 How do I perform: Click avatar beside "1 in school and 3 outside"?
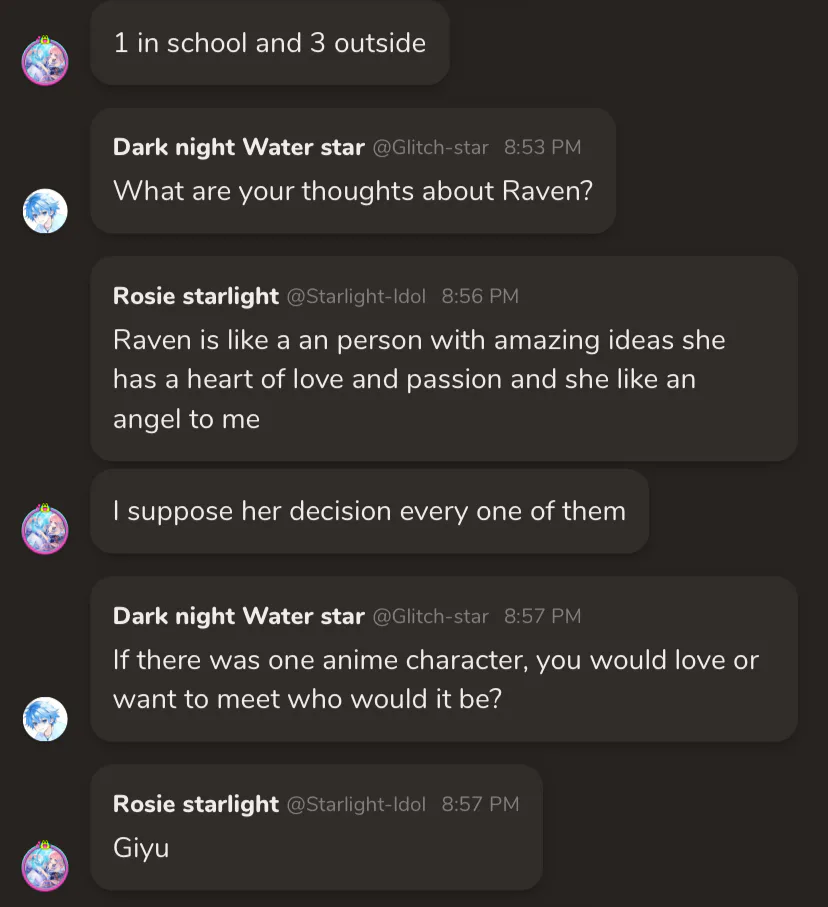point(45,61)
